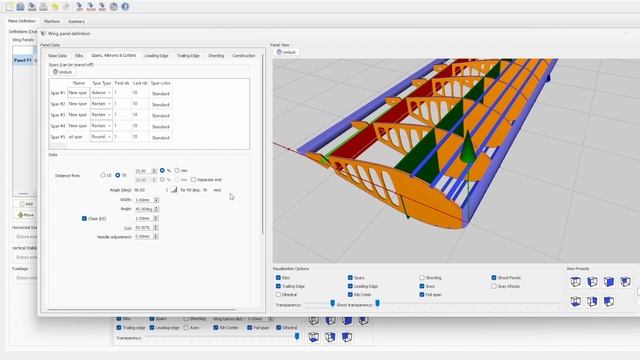The width and height of the screenshot is (640, 360).
Task: Click the DXF export toolbar icon
Action: click(x=79, y=7)
